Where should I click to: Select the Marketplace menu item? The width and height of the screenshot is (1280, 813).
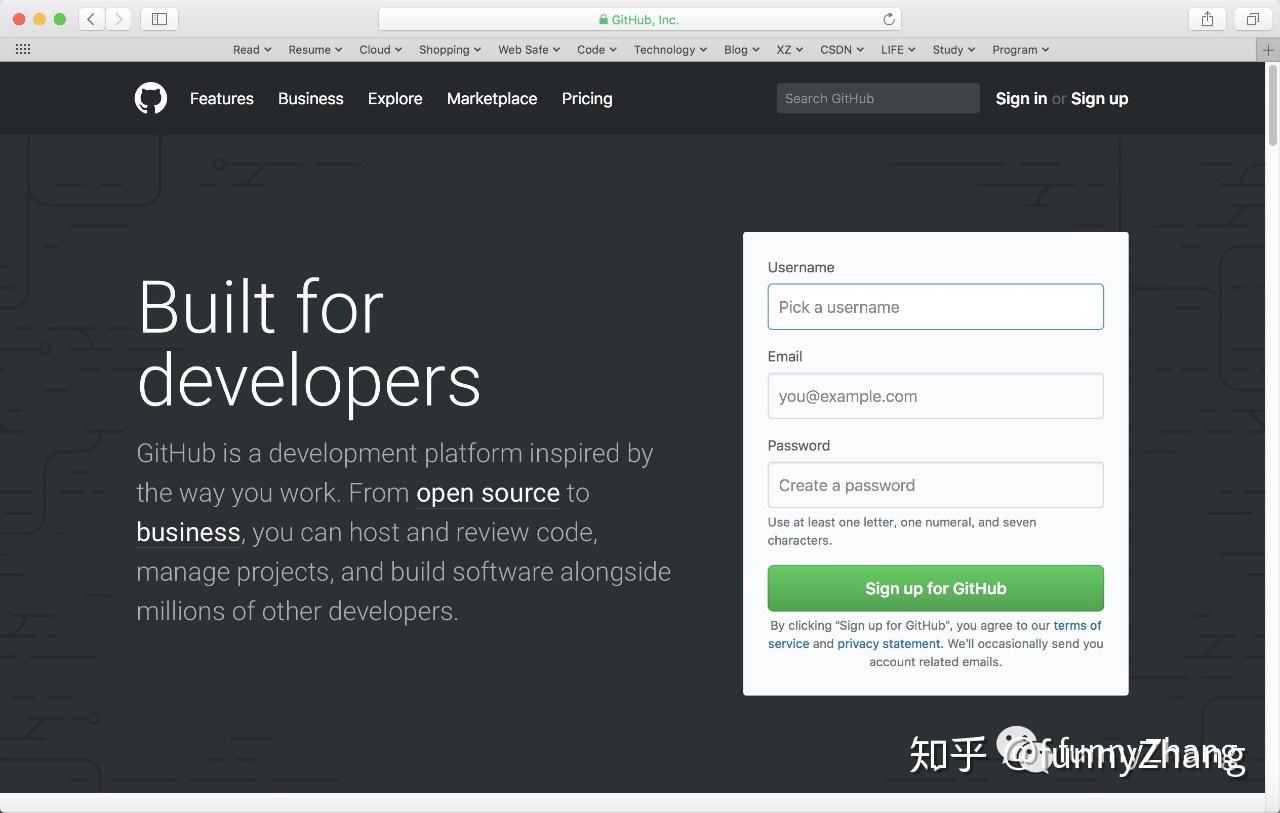click(x=492, y=98)
